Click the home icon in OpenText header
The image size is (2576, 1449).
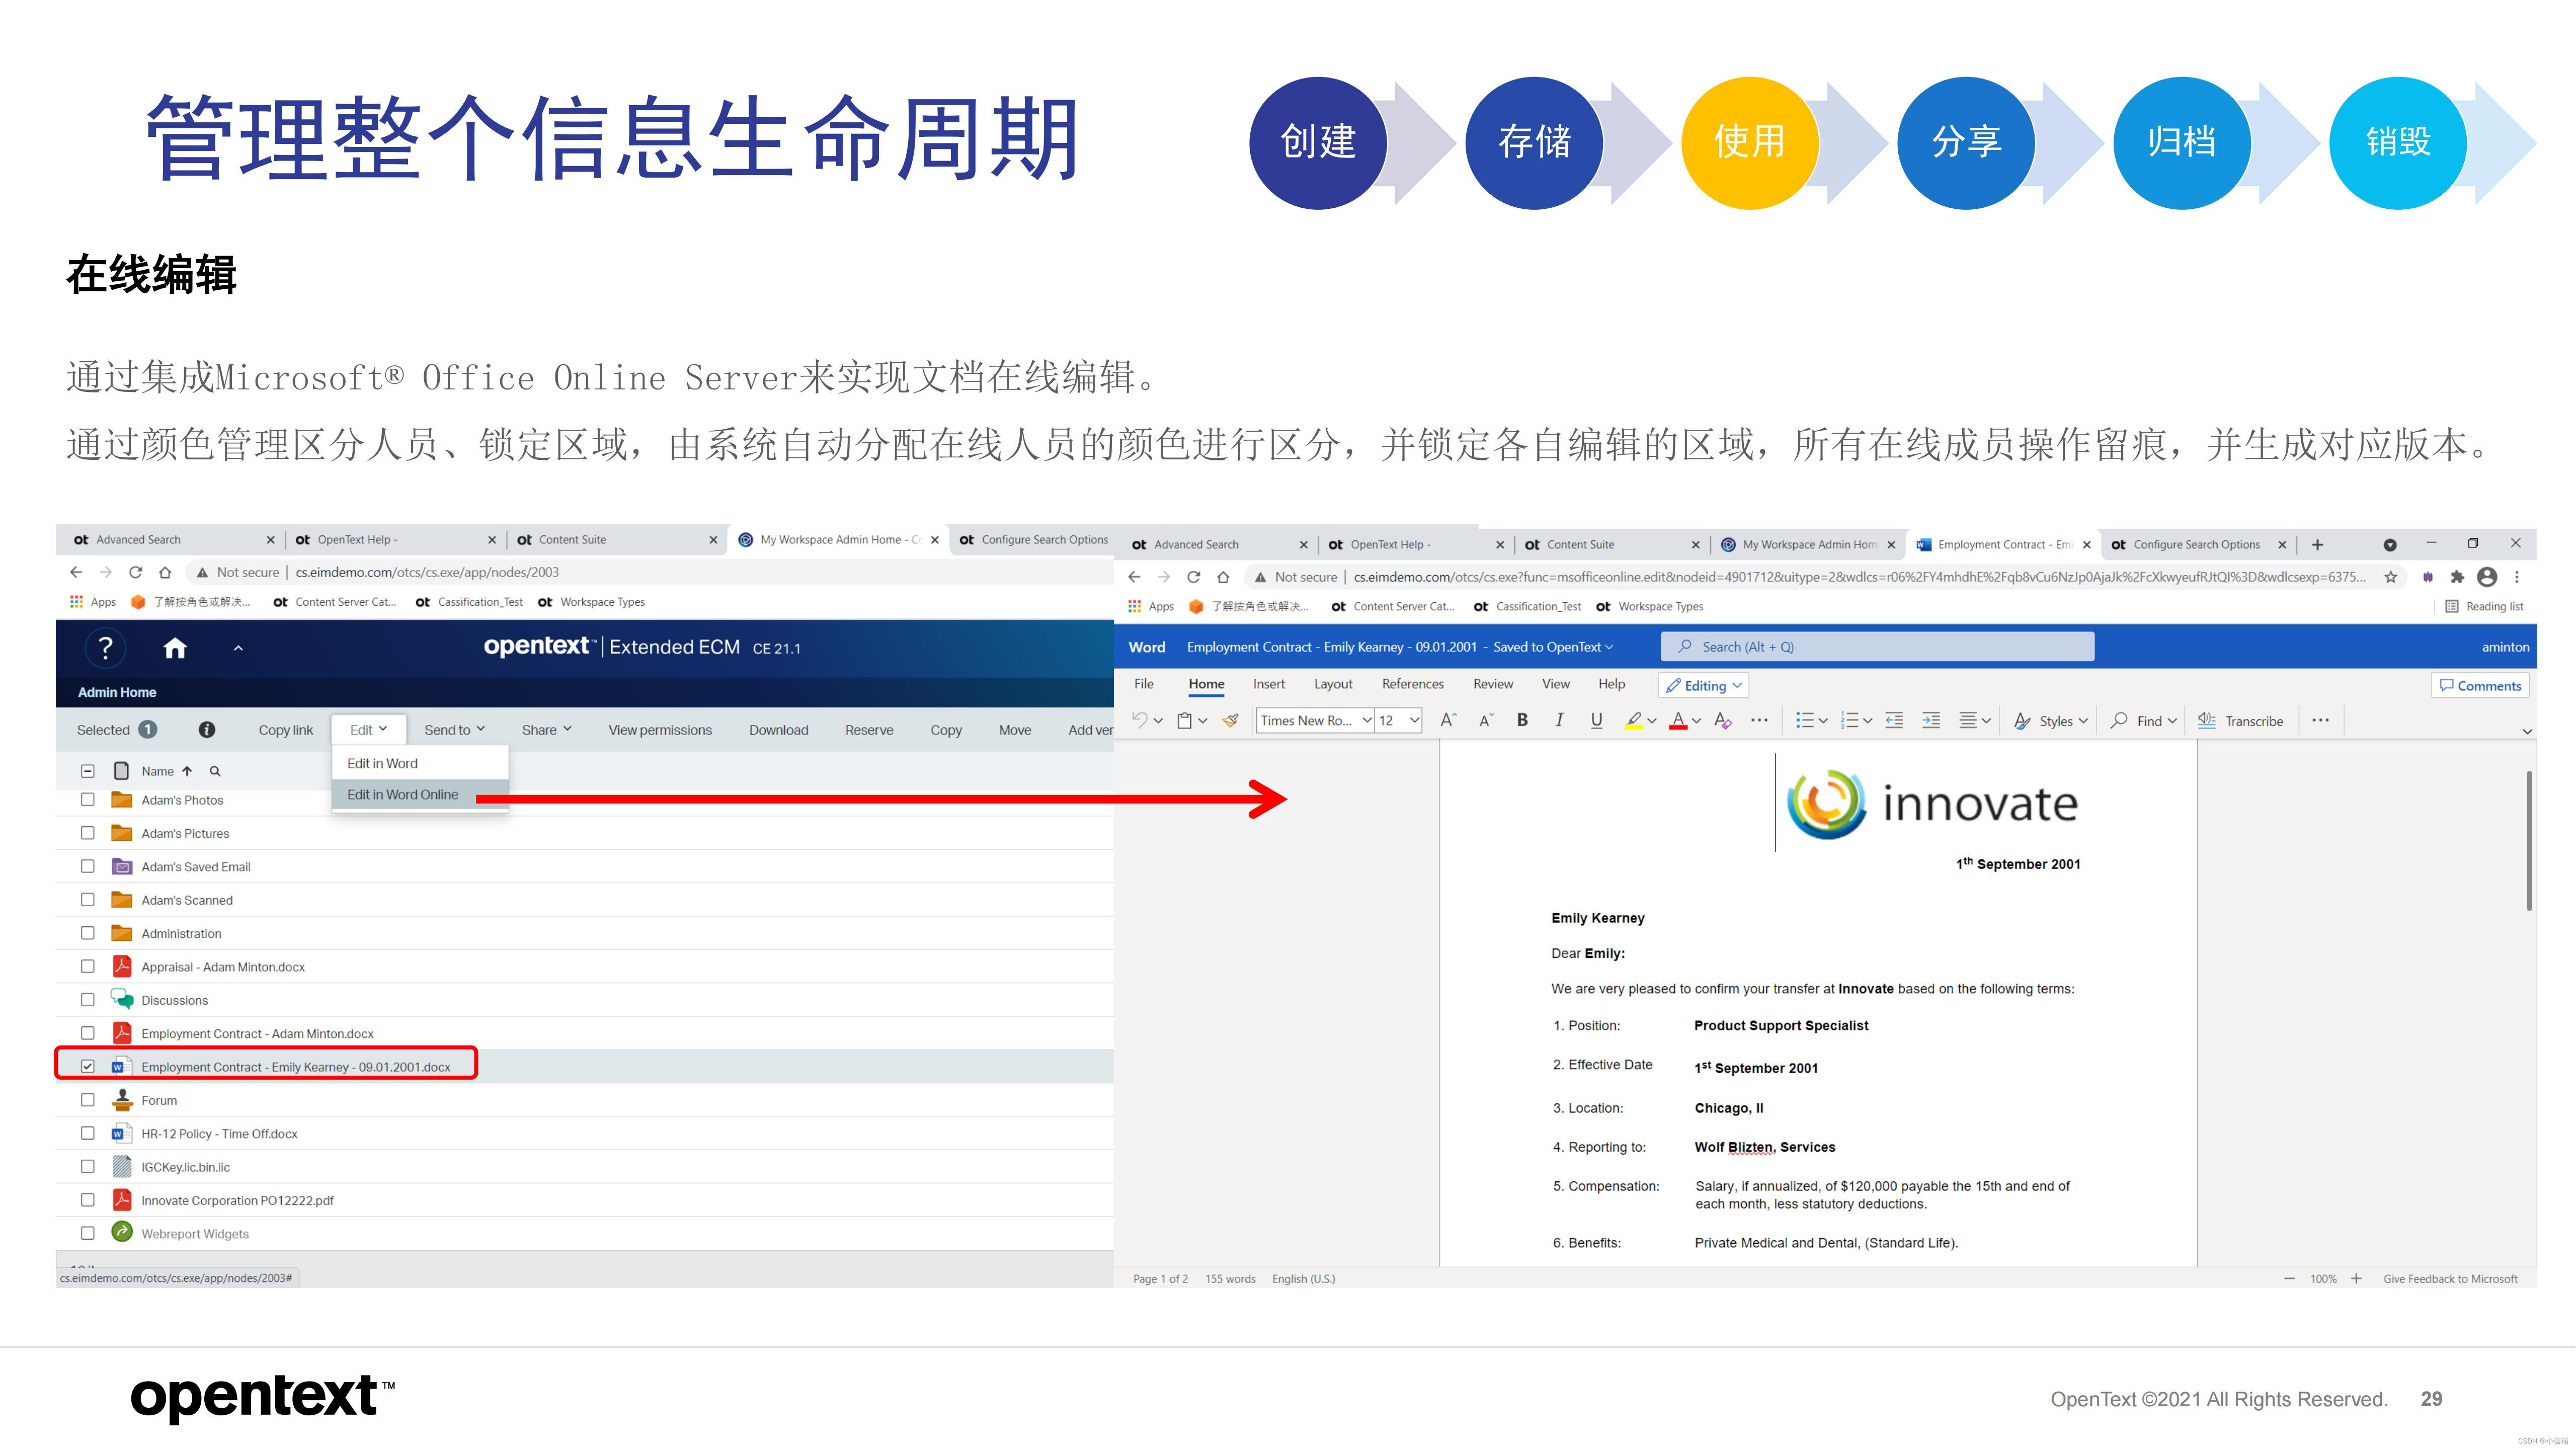pos(175,648)
